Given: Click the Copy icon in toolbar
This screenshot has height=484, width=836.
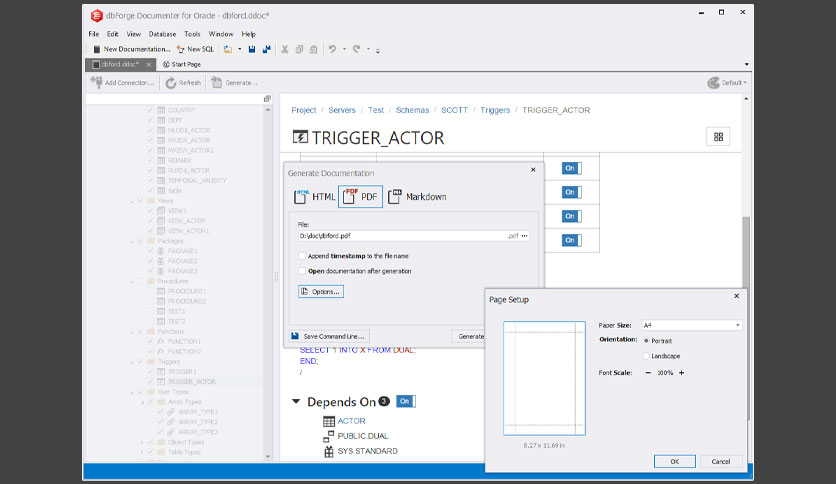Looking at the screenshot, I should 299,49.
